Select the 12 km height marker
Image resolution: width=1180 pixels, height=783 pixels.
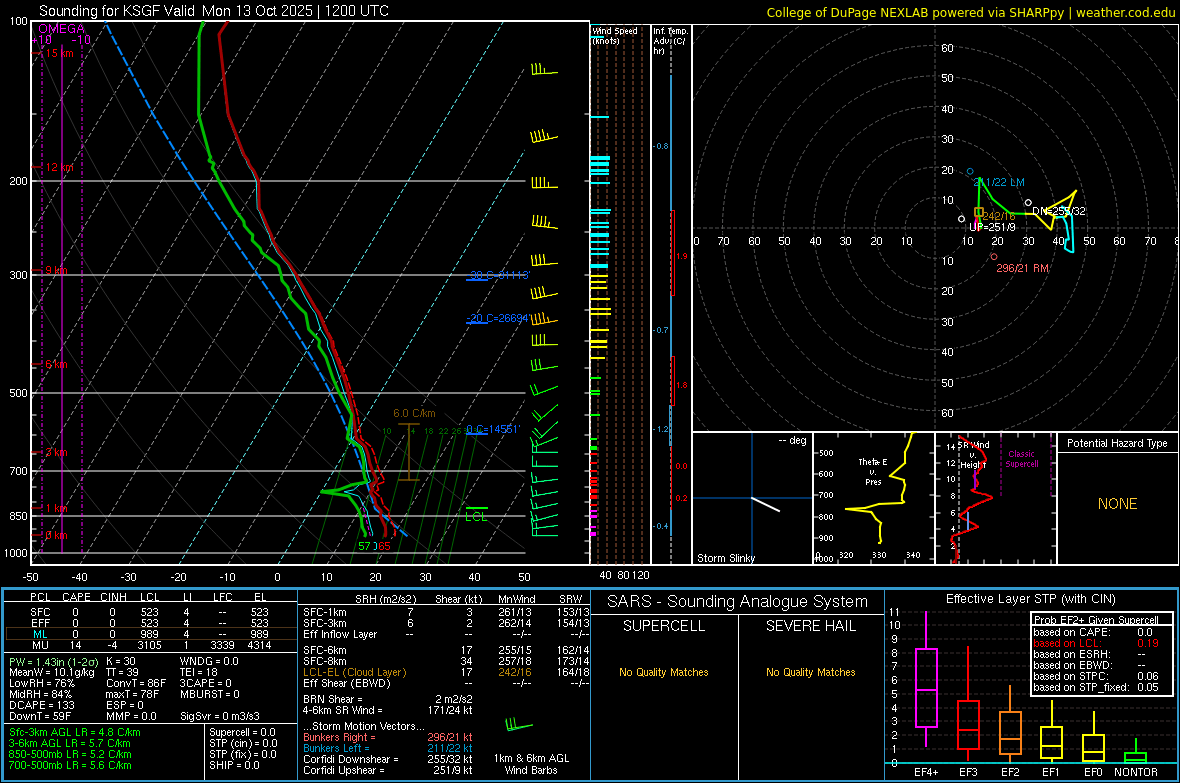(59, 167)
